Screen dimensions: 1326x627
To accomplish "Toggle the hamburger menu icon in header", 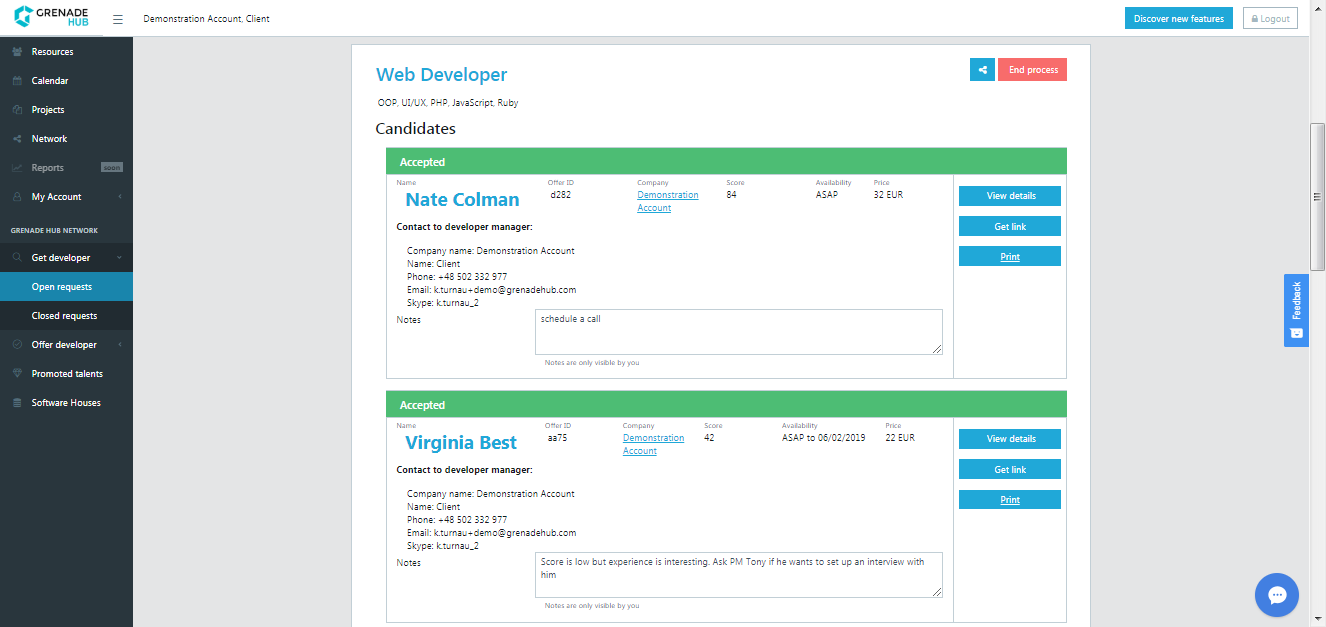I will 118,19.
